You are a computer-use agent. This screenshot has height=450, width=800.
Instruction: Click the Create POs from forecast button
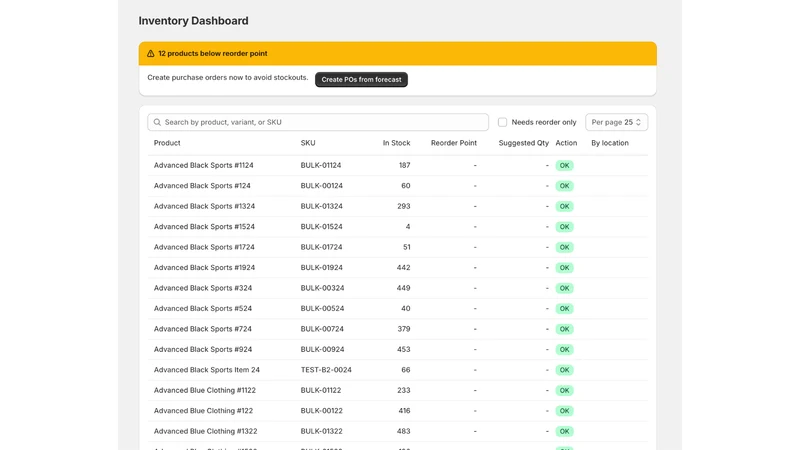coord(361,80)
